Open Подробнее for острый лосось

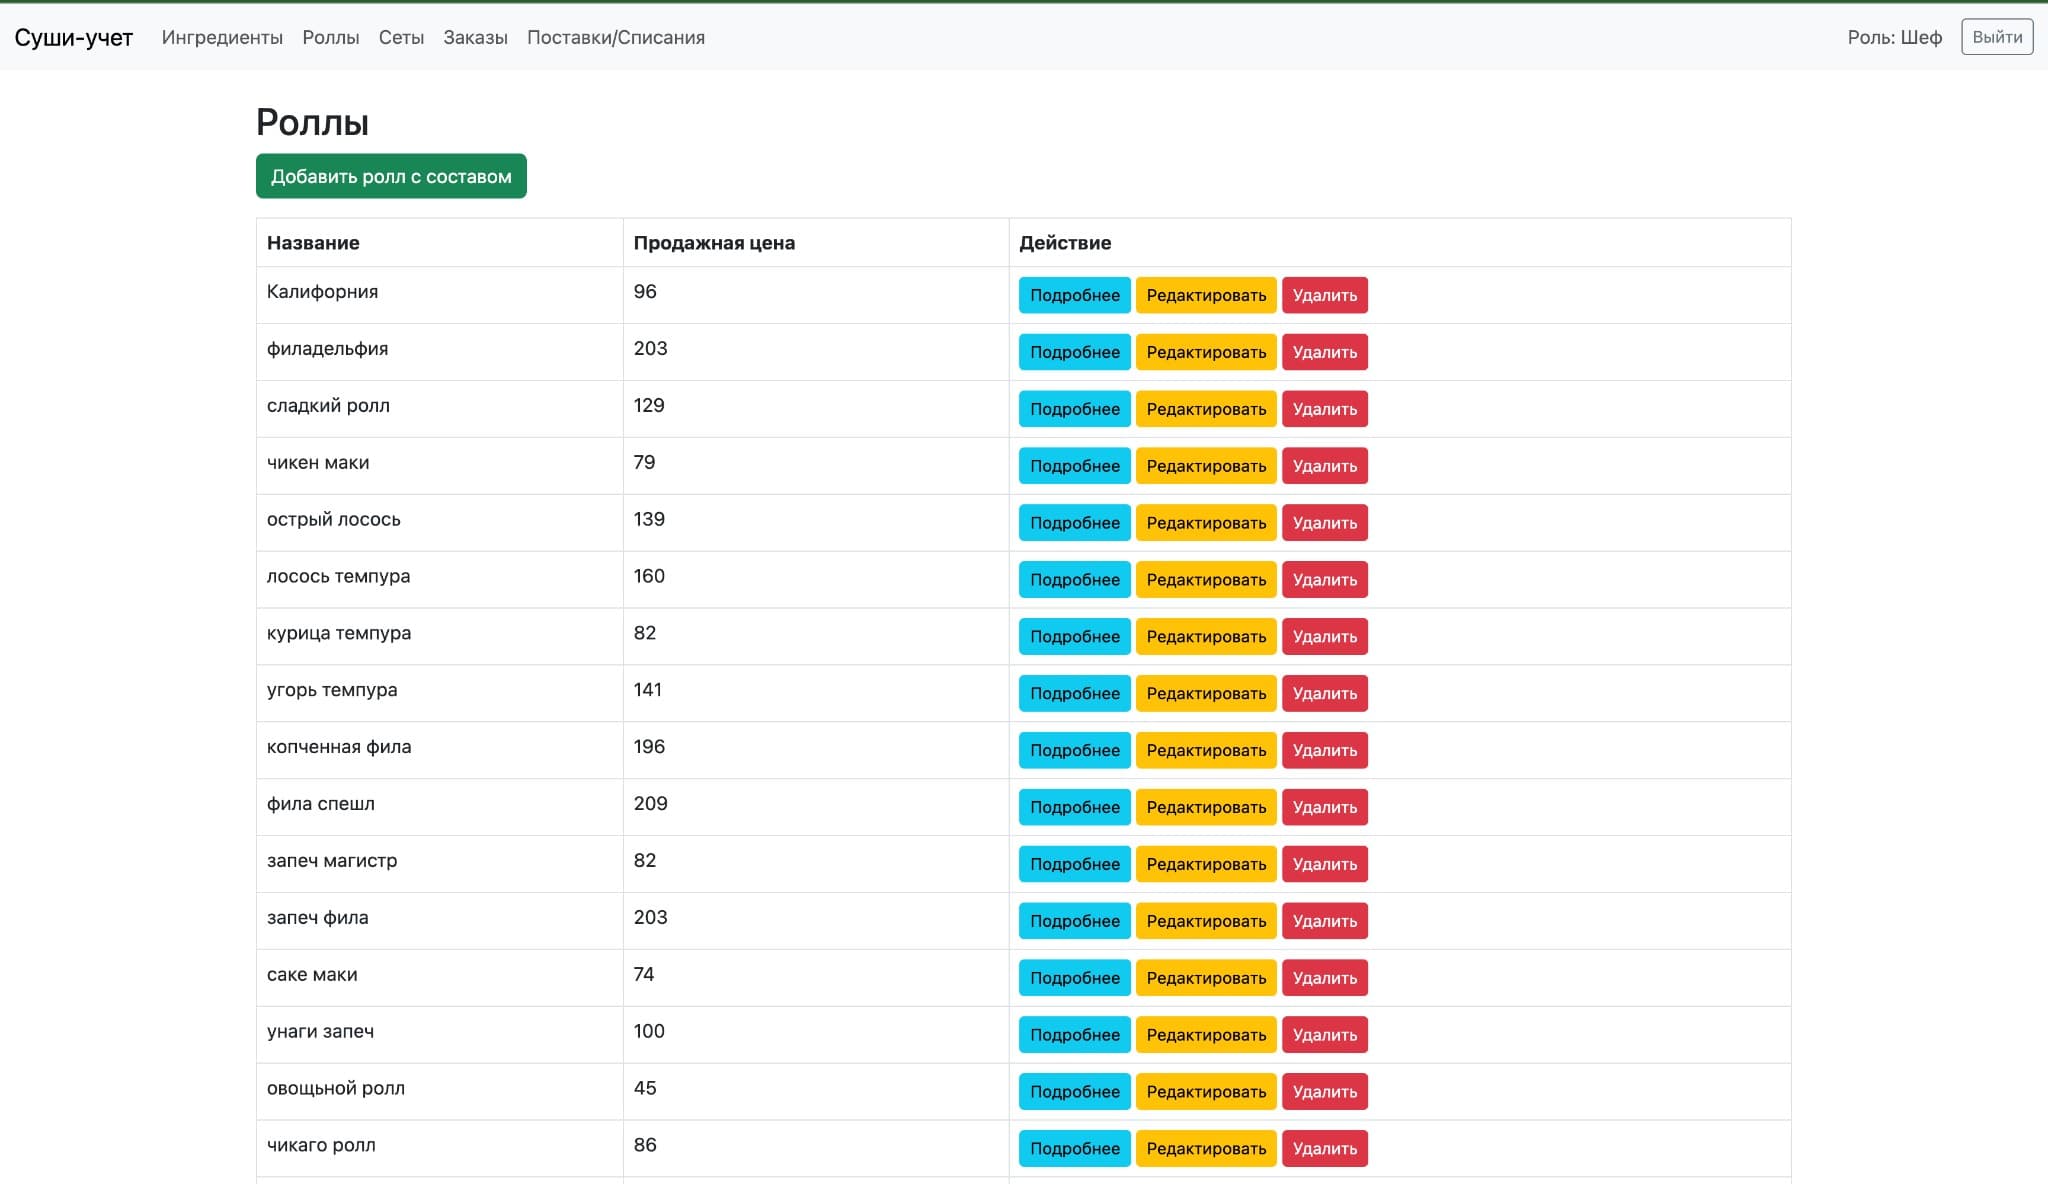pos(1074,522)
